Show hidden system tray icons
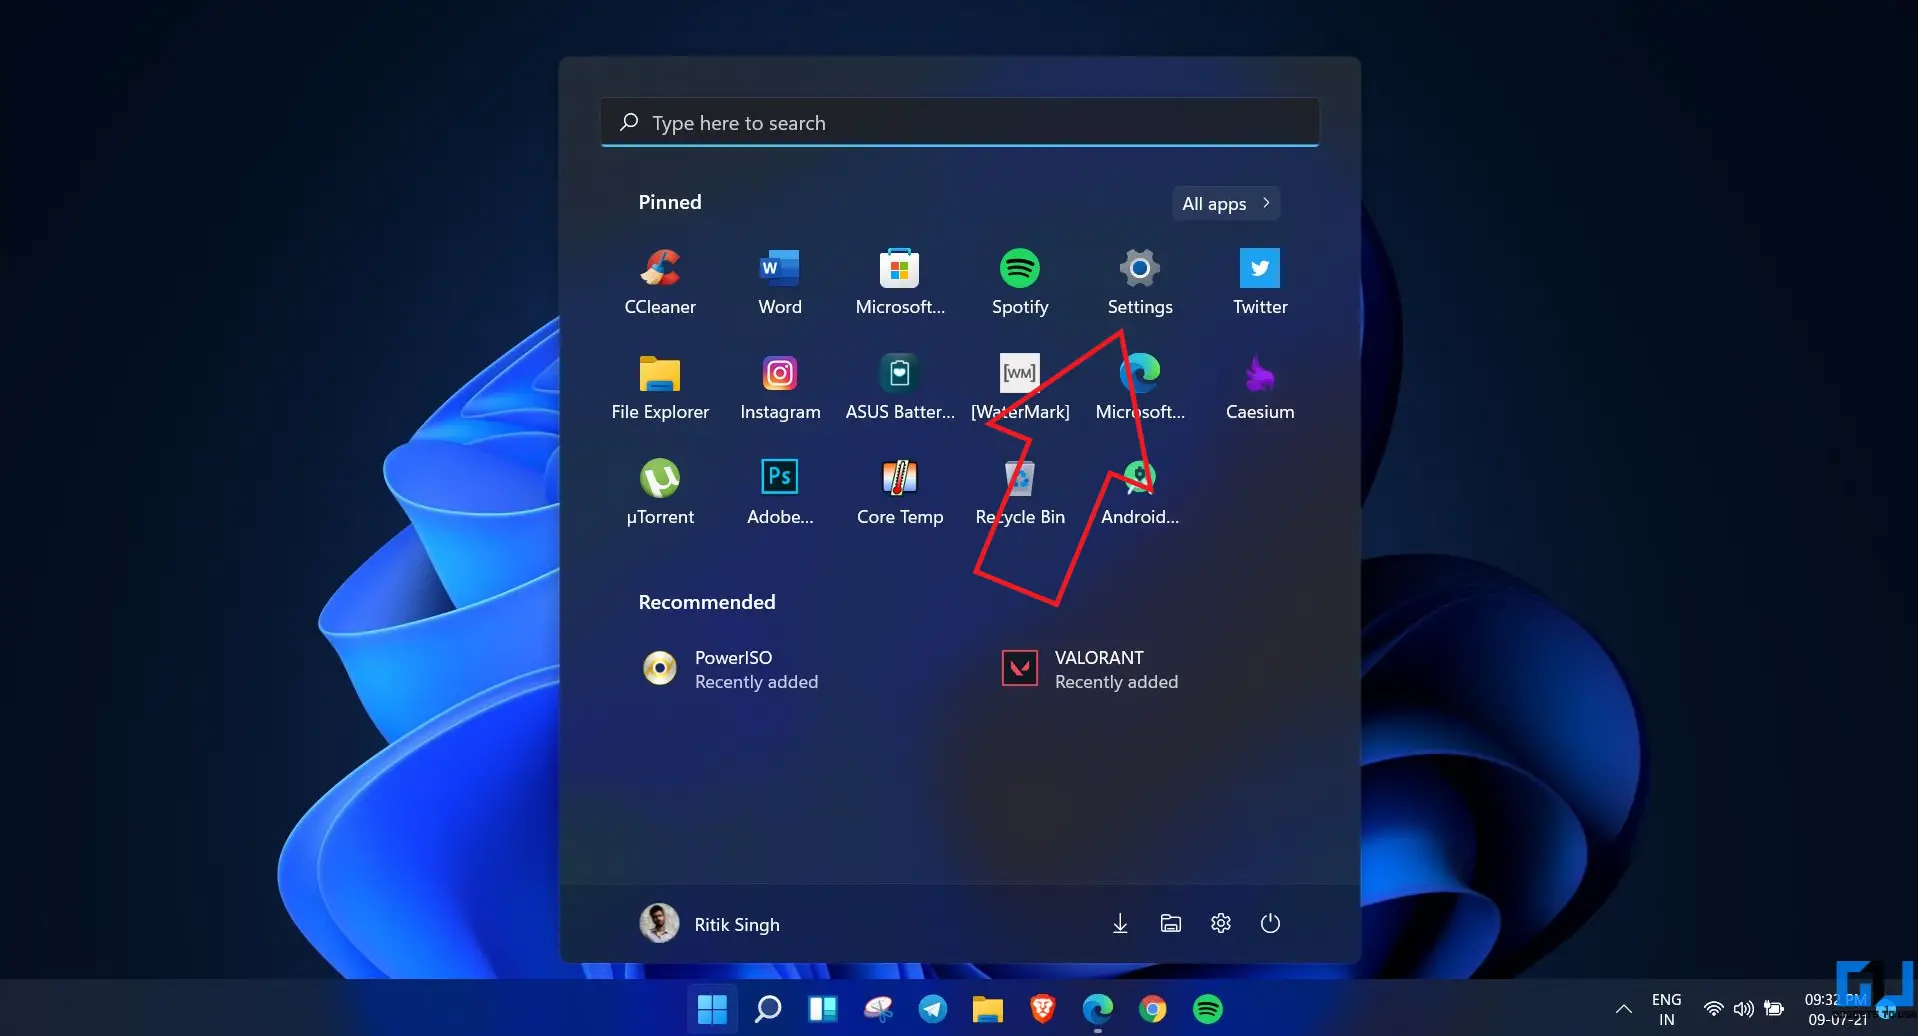This screenshot has height=1036, width=1918. (1624, 1009)
